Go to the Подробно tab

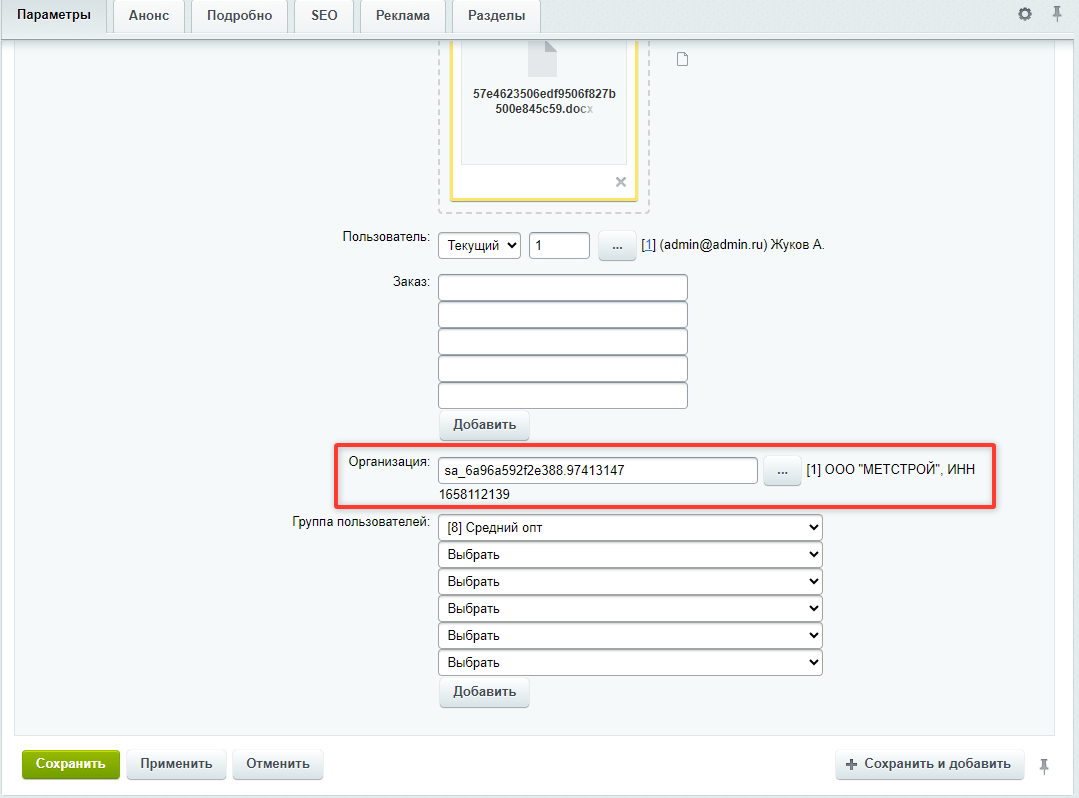(239, 16)
